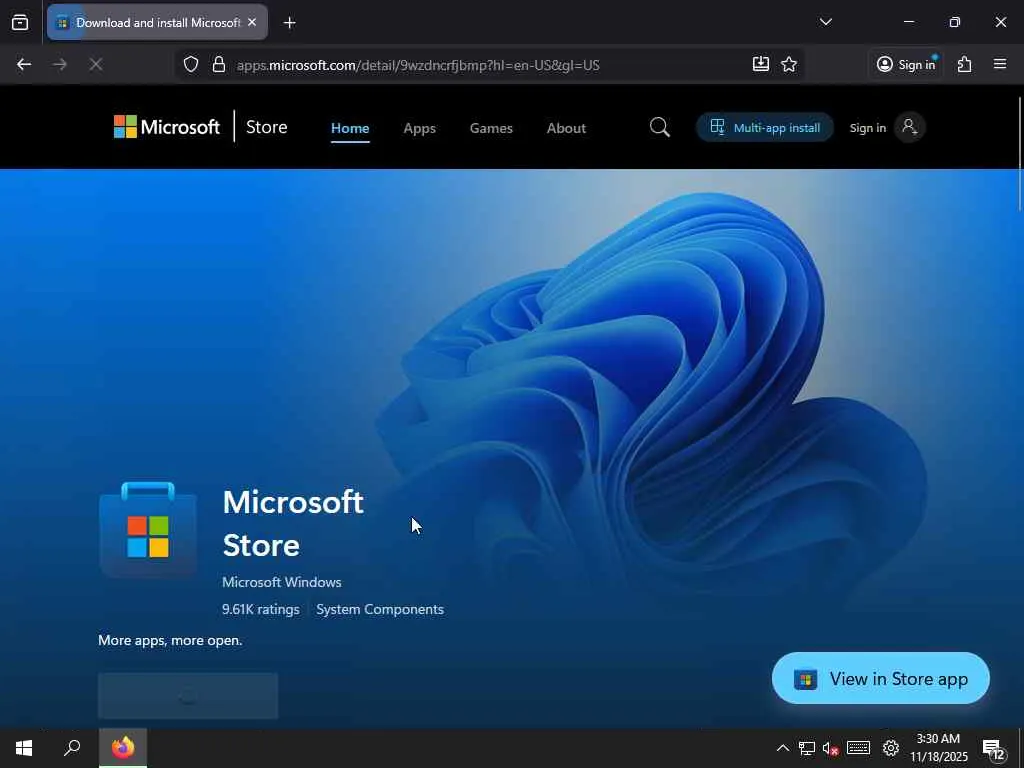Click the Microsoft Store app bag icon
The image size is (1024, 768).
(x=148, y=530)
